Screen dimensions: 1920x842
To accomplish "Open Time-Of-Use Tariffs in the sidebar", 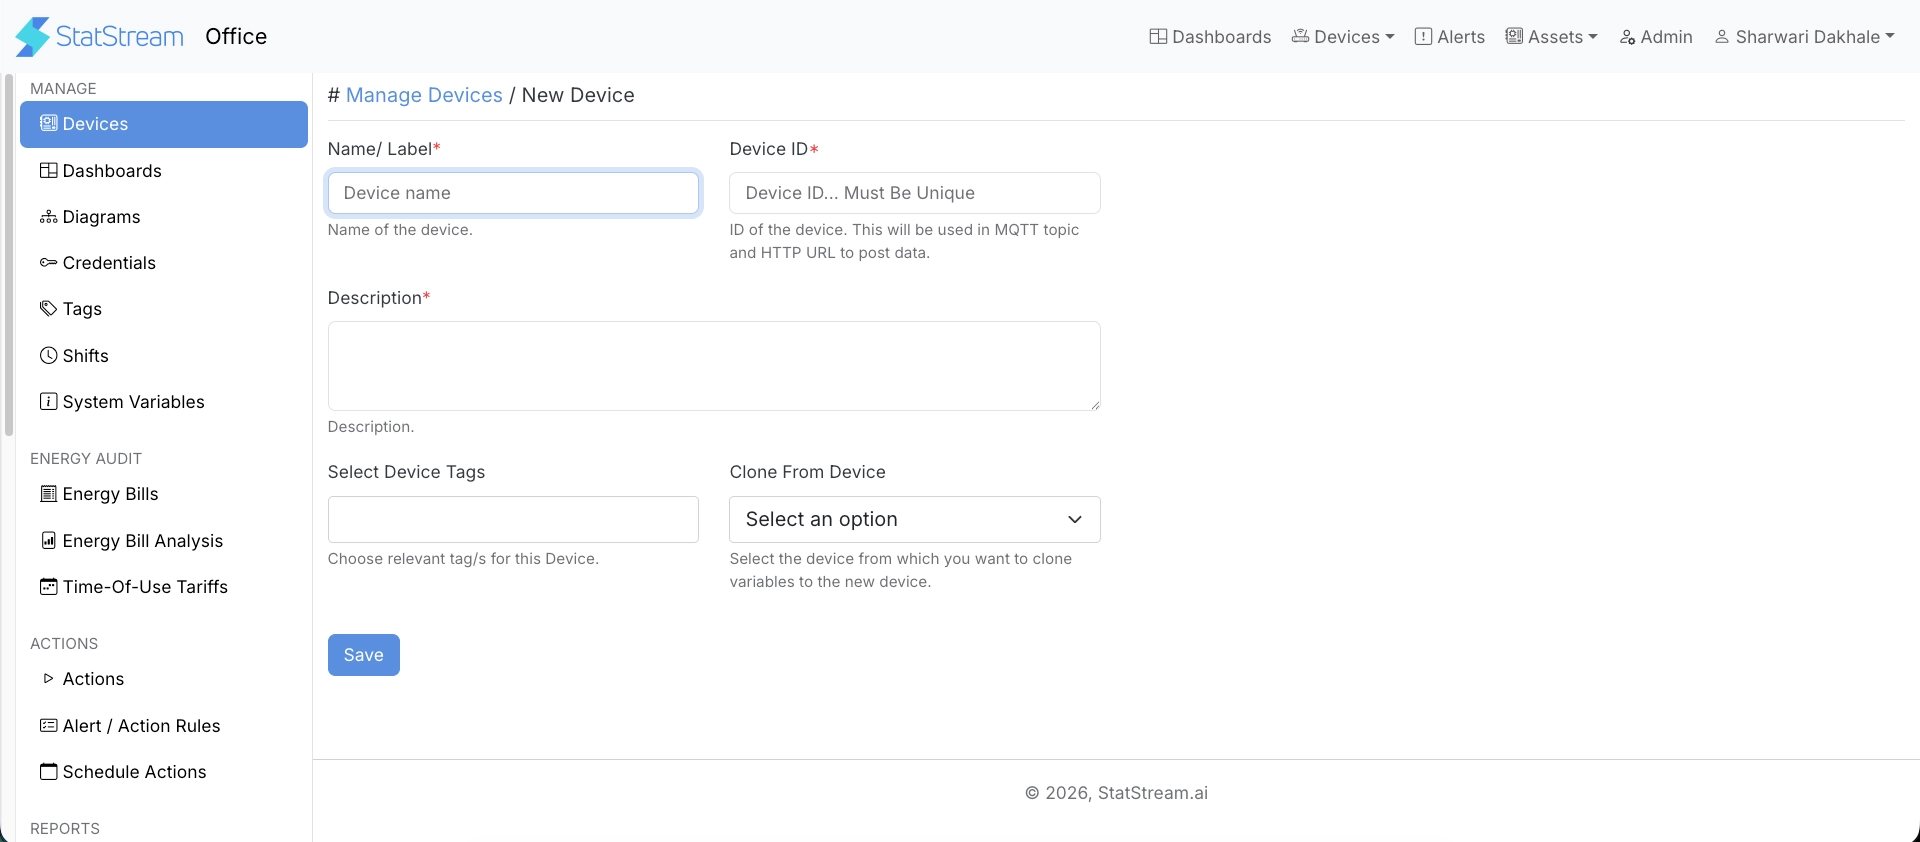I will pos(164,587).
